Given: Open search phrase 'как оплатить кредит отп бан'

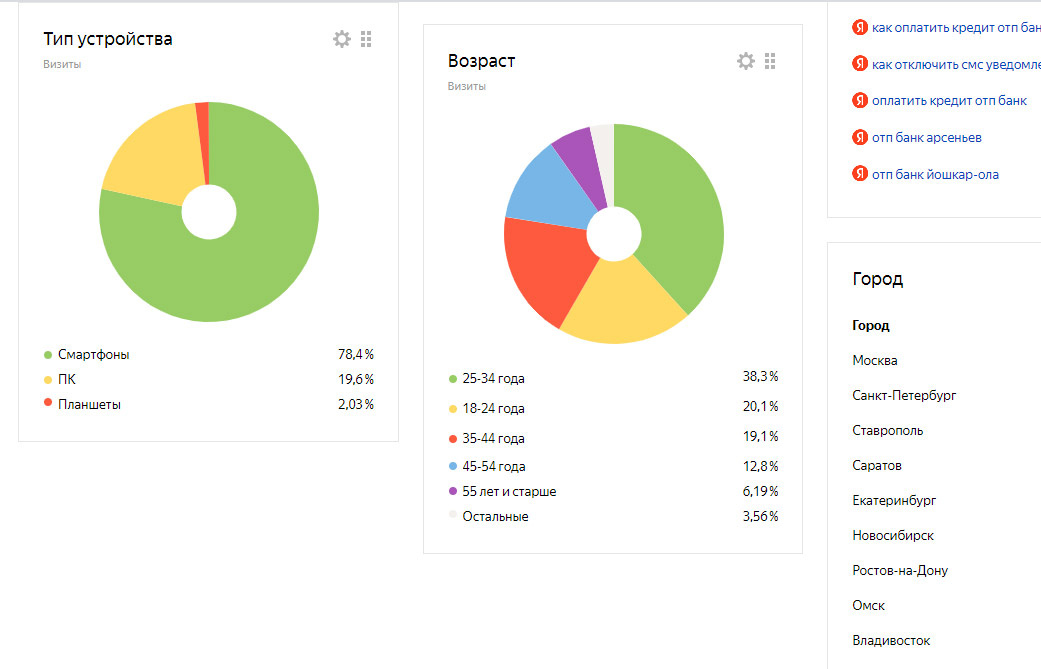Looking at the screenshot, I should point(956,28).
